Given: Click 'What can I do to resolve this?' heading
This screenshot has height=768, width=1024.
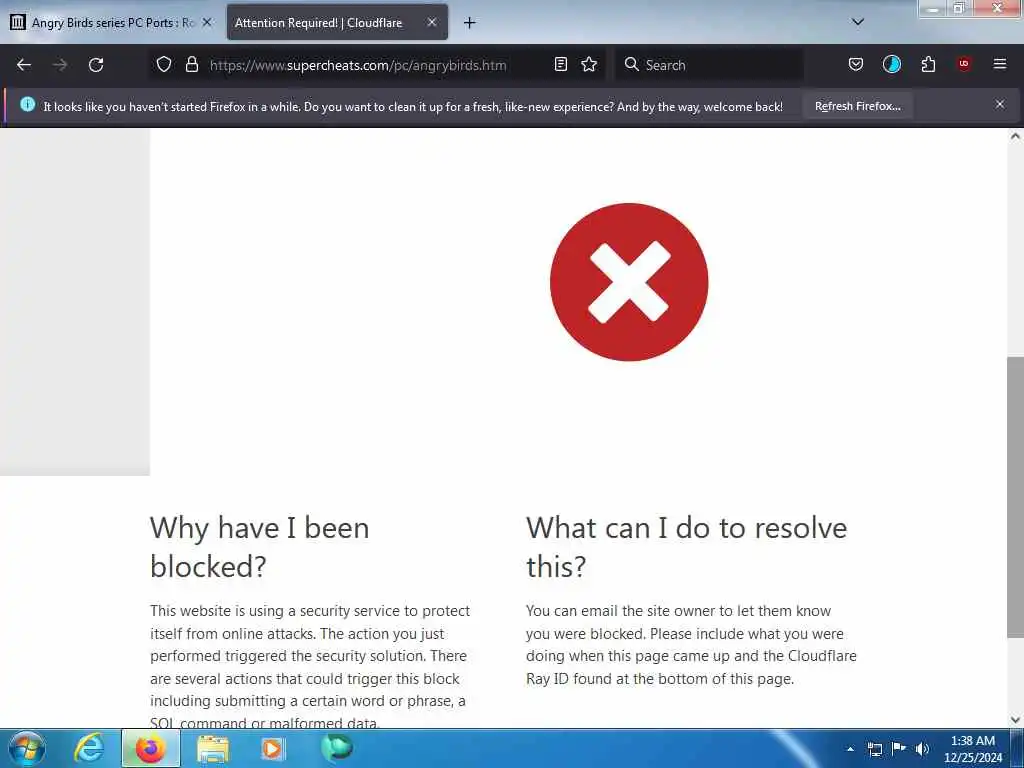Looking at the screenshot, I should click(686, 547).
